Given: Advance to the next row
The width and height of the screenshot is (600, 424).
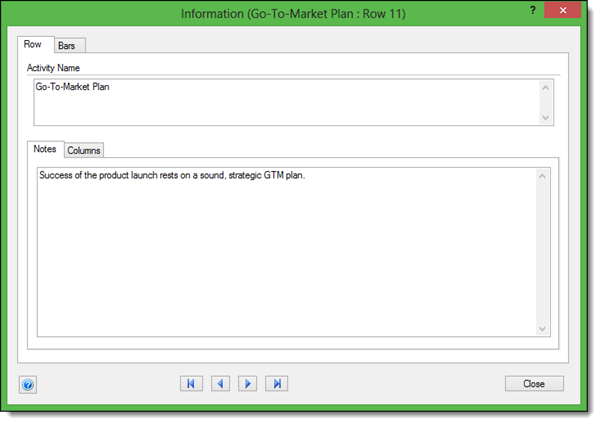Looking at the screenshot, I should pos(248,383).
